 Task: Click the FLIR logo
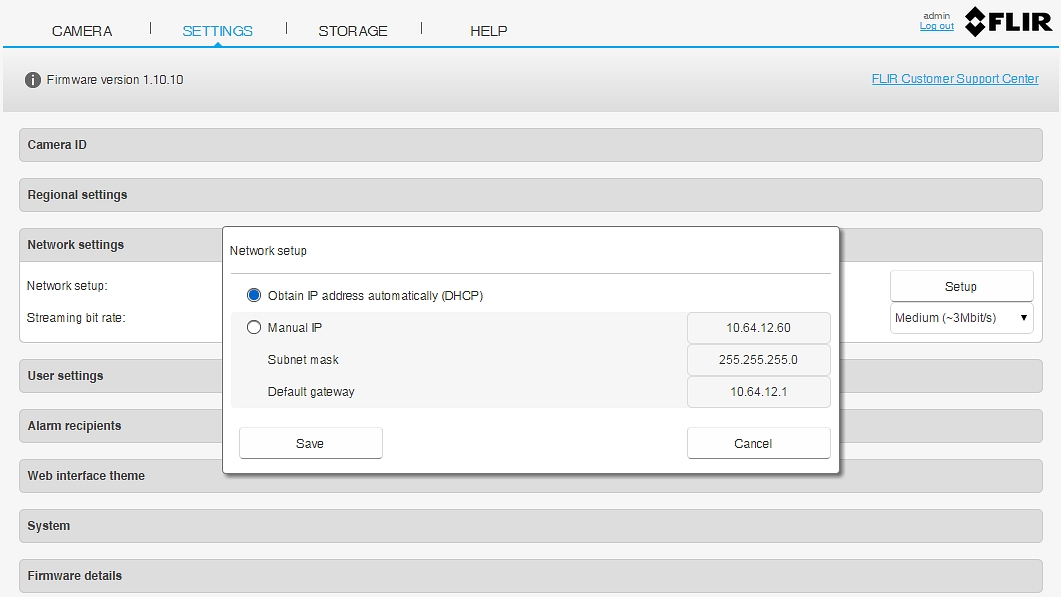click(1007, 22)
